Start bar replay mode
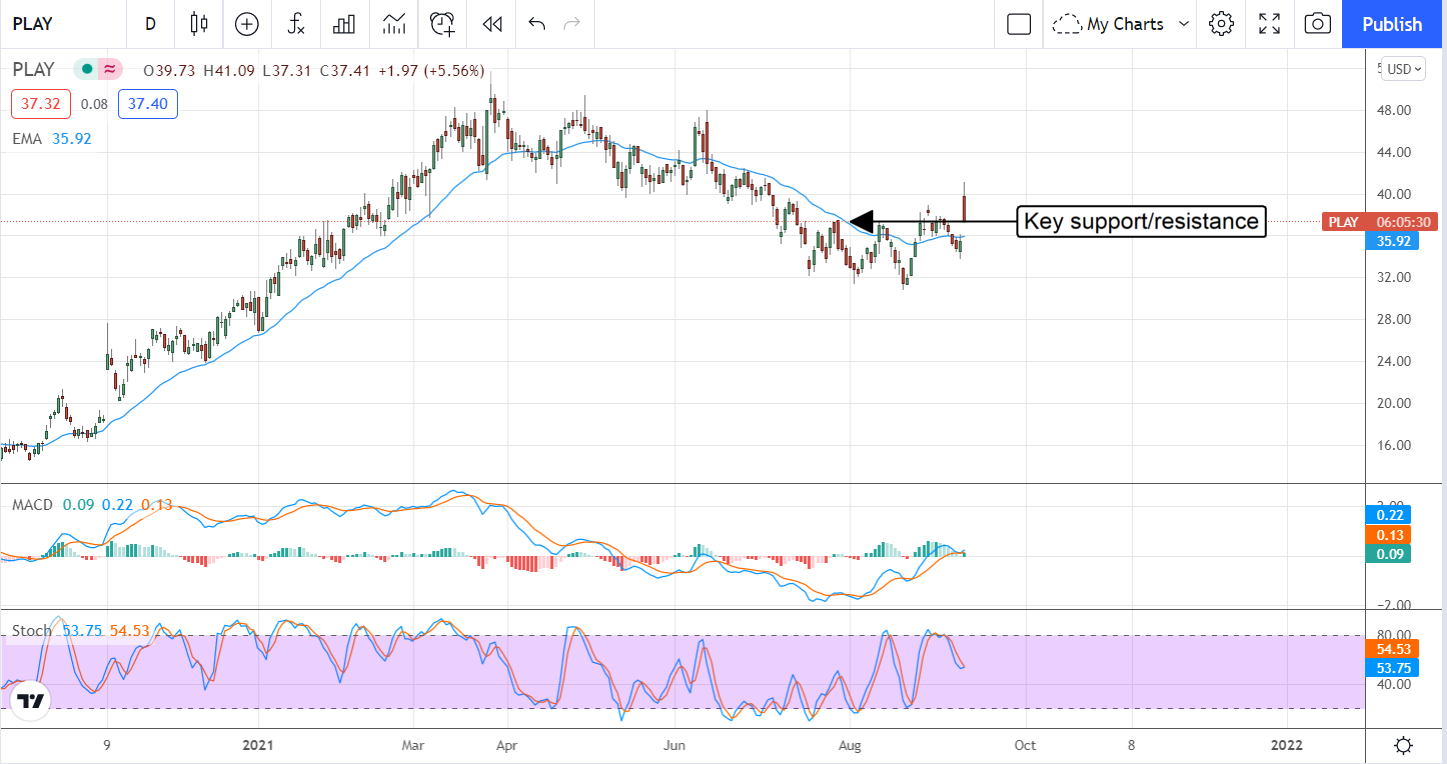 (491, 24)
